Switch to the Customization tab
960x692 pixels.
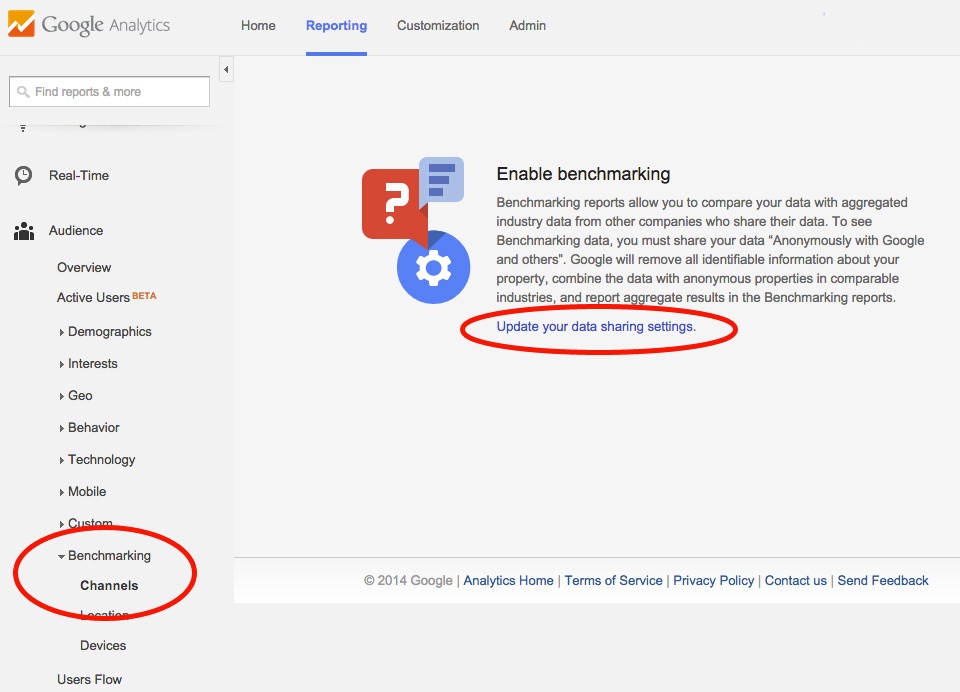437,25
